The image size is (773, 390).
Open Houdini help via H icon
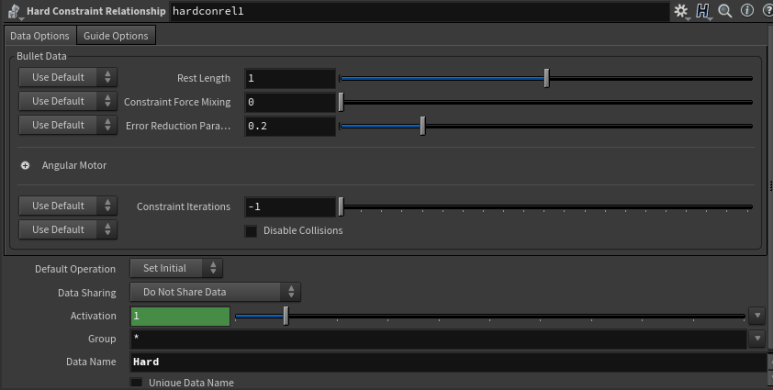click(x=703, y=11)
